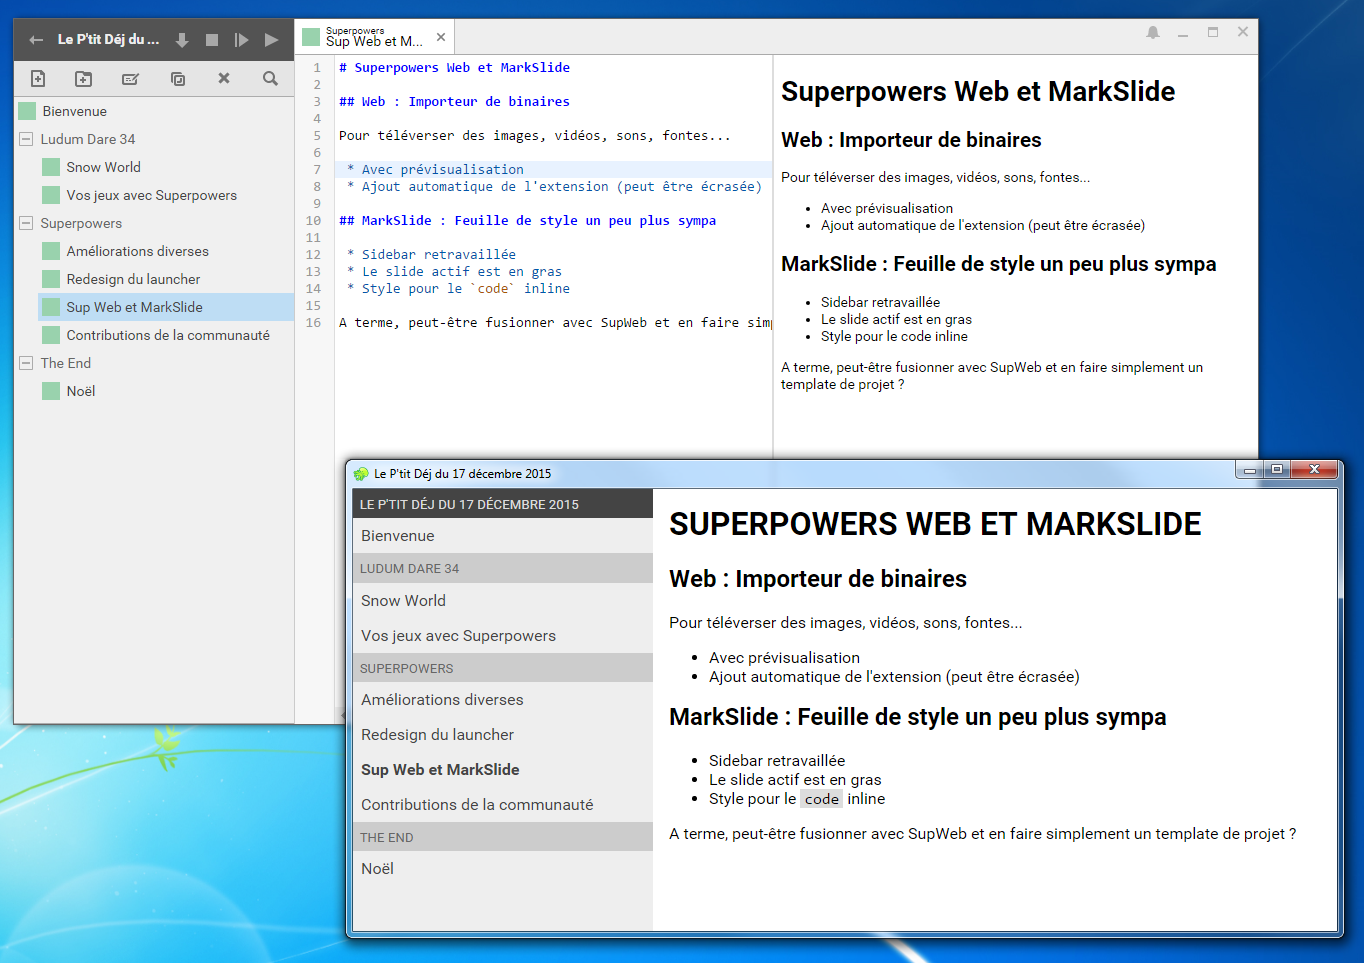Image resolution: width=1364 pixels, height=963 pixels.
Task: Create a new folder with the folder-plus icon
Action: 84,78
